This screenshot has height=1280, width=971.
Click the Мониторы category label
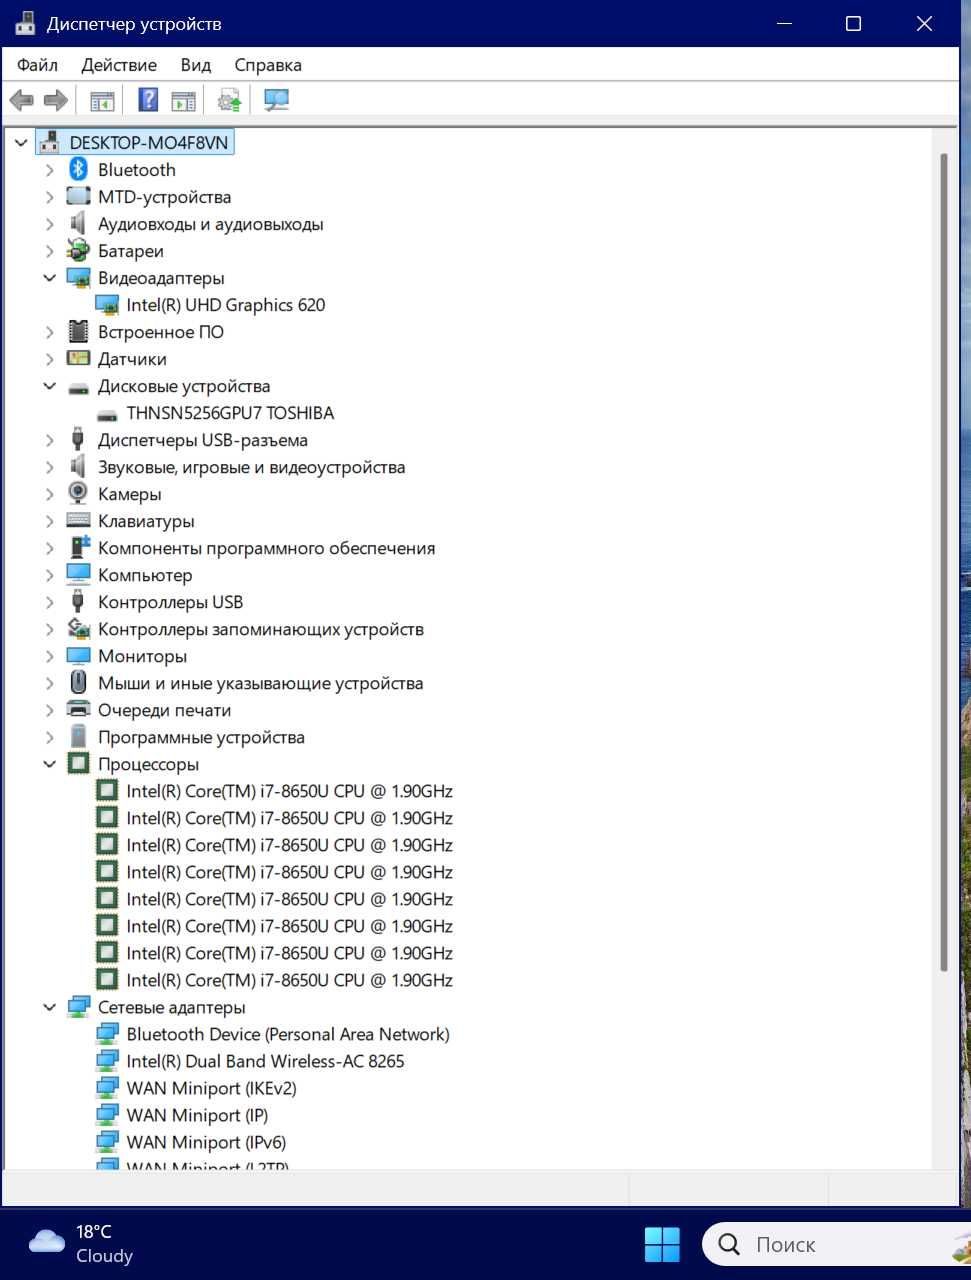(142, 656)
